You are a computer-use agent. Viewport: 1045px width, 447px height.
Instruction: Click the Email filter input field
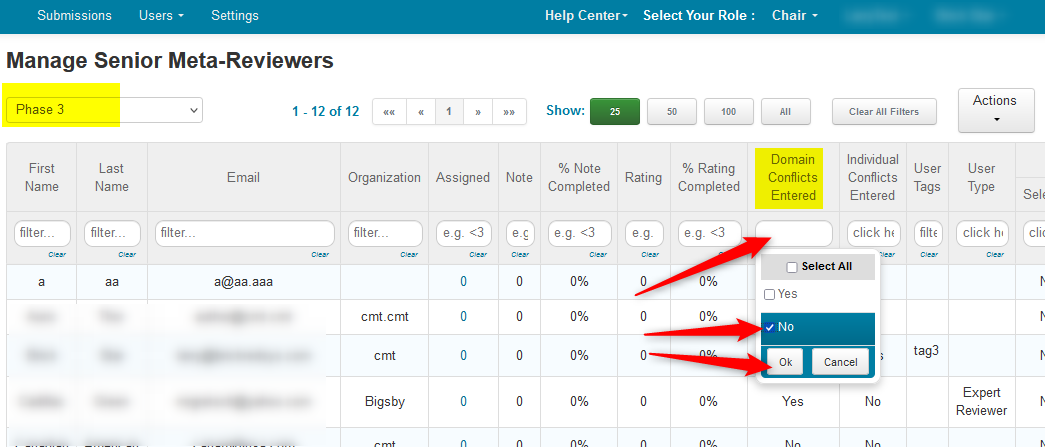click(244, 233)
